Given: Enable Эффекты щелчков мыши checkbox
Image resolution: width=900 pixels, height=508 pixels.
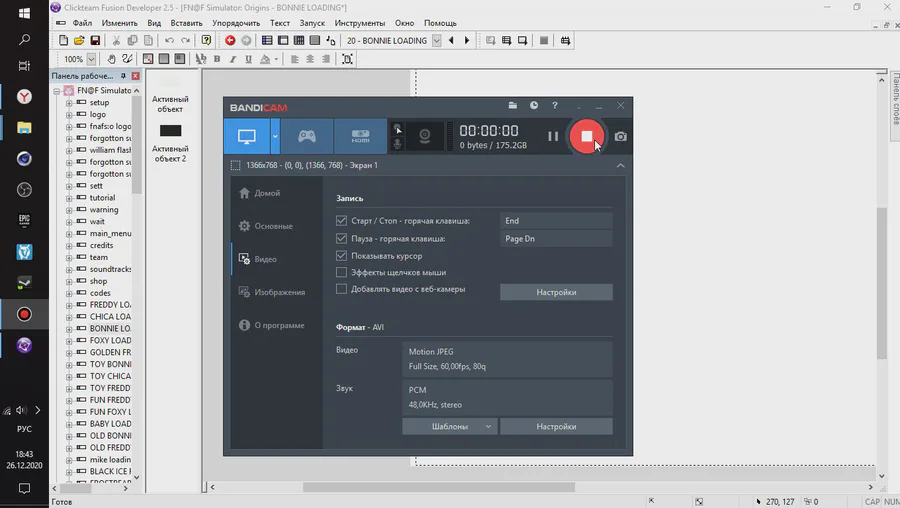Looking at the screenshot, I should coord(342,272).
